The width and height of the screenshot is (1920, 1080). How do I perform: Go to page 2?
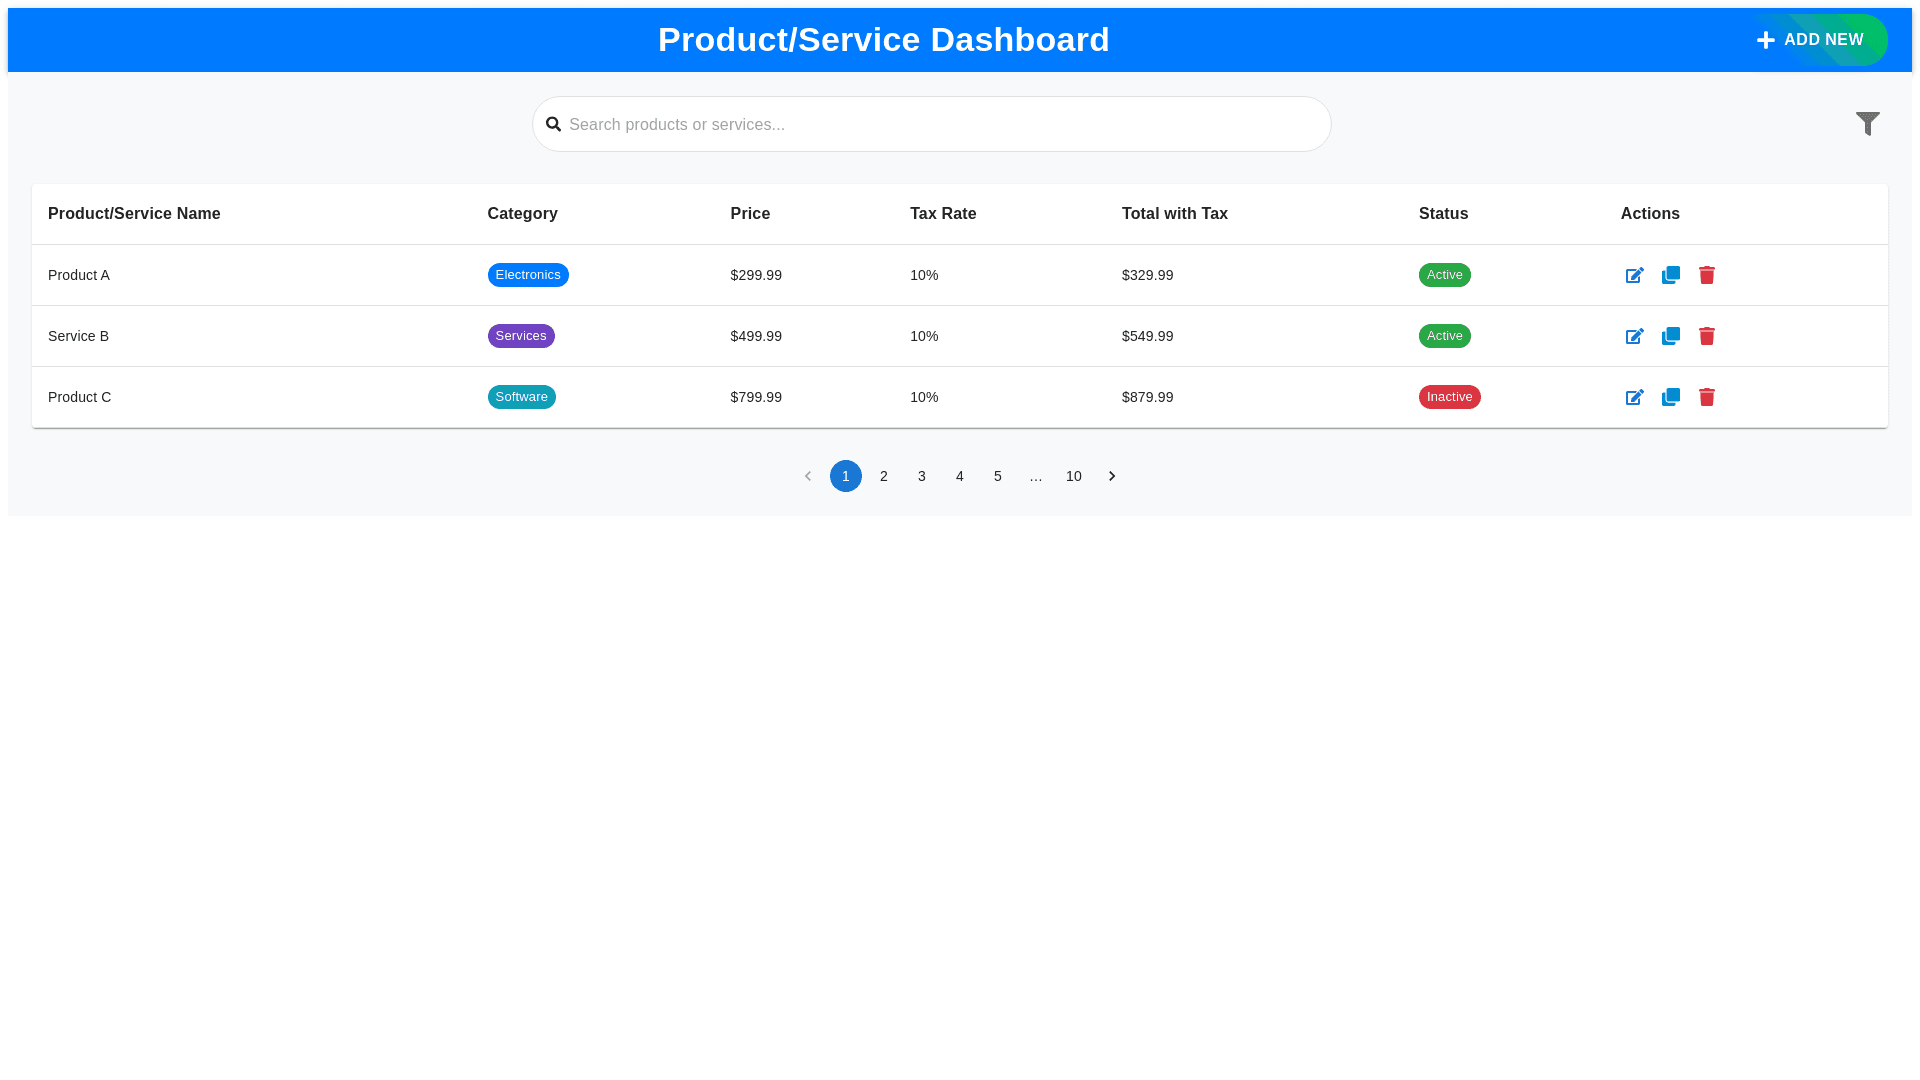pyautogui.click(x=883, y=476)
